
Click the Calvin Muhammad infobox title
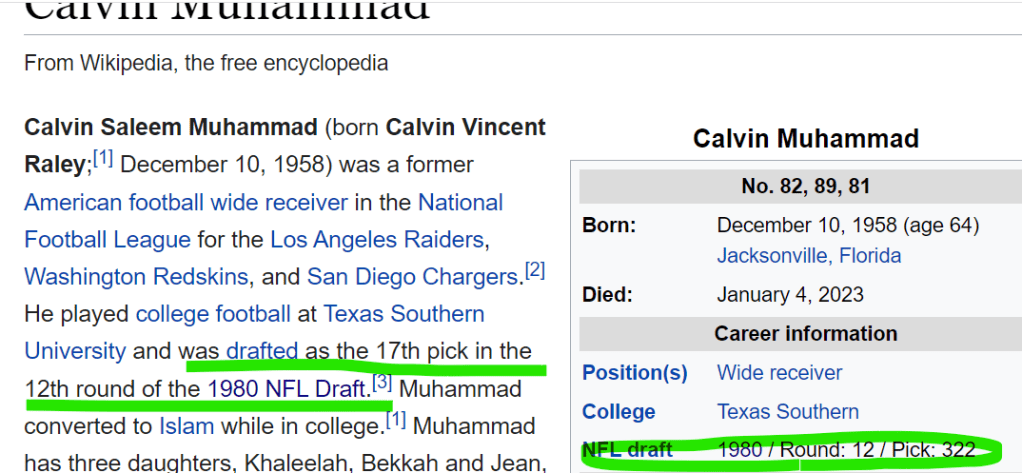(x=805, y=138)
